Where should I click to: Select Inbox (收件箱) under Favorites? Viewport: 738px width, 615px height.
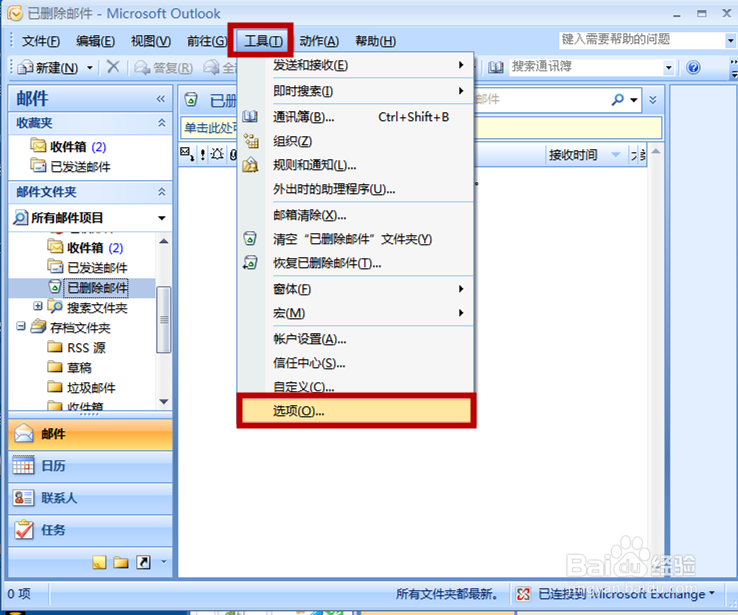pos(68,147)
